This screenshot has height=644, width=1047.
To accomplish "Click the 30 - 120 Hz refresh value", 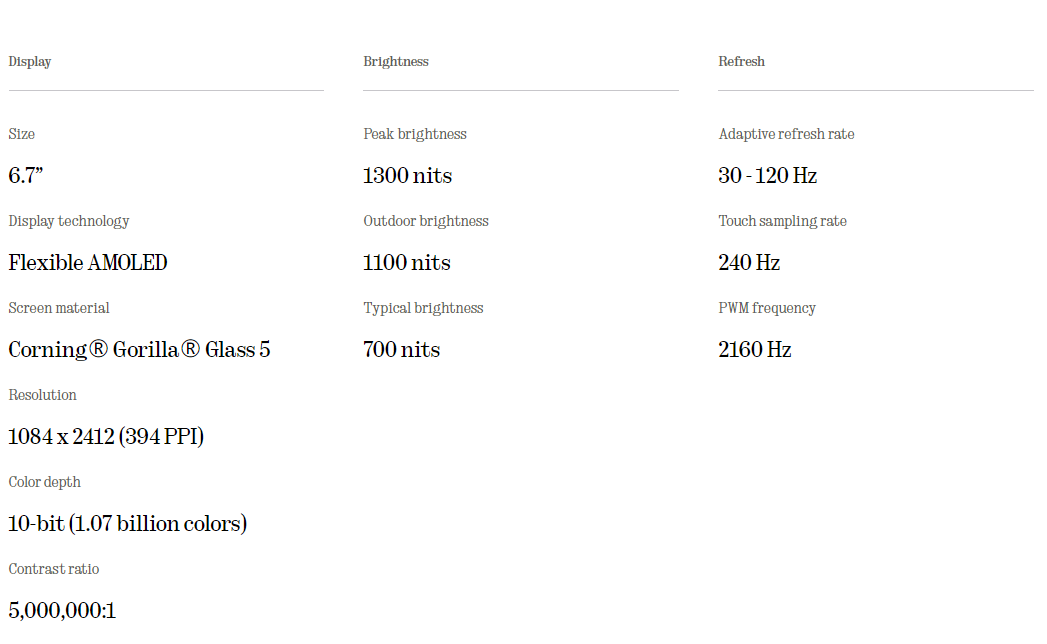I will click(767, 175).
